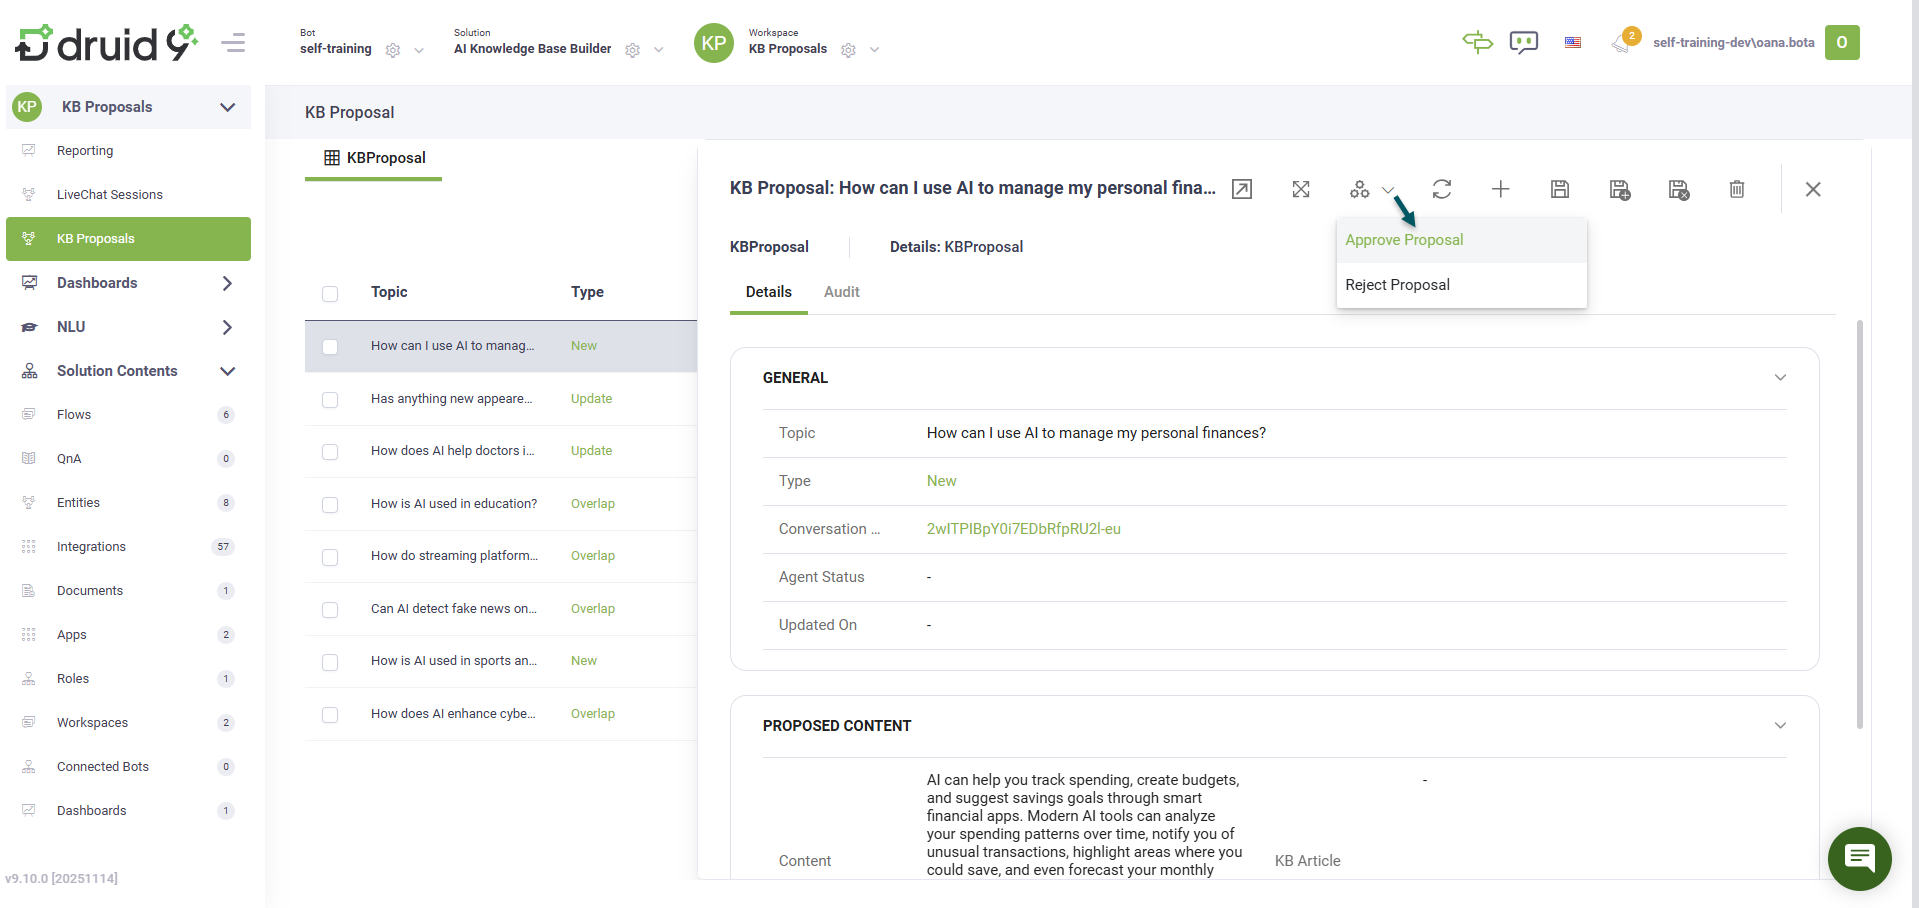Select Approve Proposal from the menu
1919x908 pixels.
coord(1461,240)
